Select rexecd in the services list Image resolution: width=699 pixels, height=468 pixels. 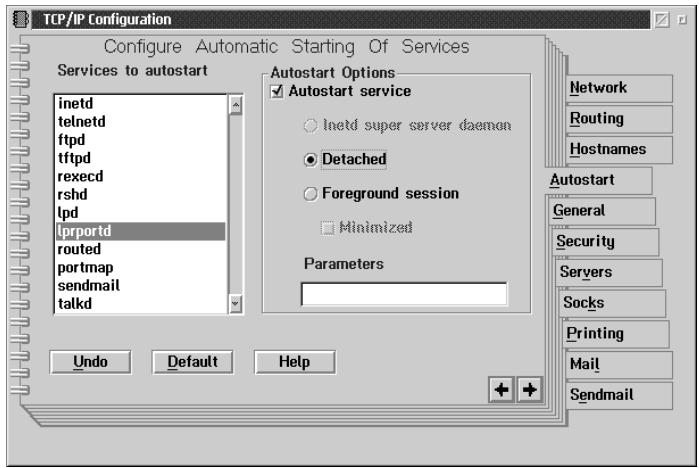pos(140,177)
